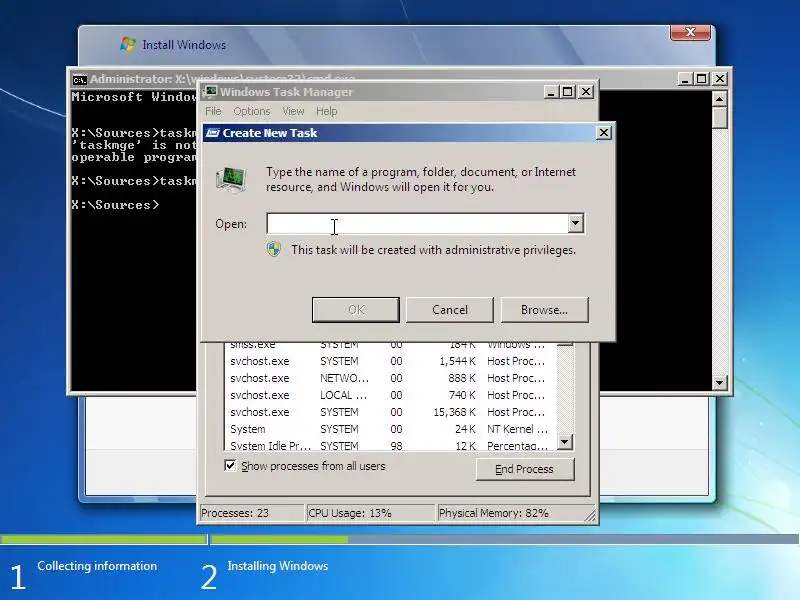Close the Create New Task dialog
The height and width of the screenshot is (600, 800).
(x=604, y=133)
